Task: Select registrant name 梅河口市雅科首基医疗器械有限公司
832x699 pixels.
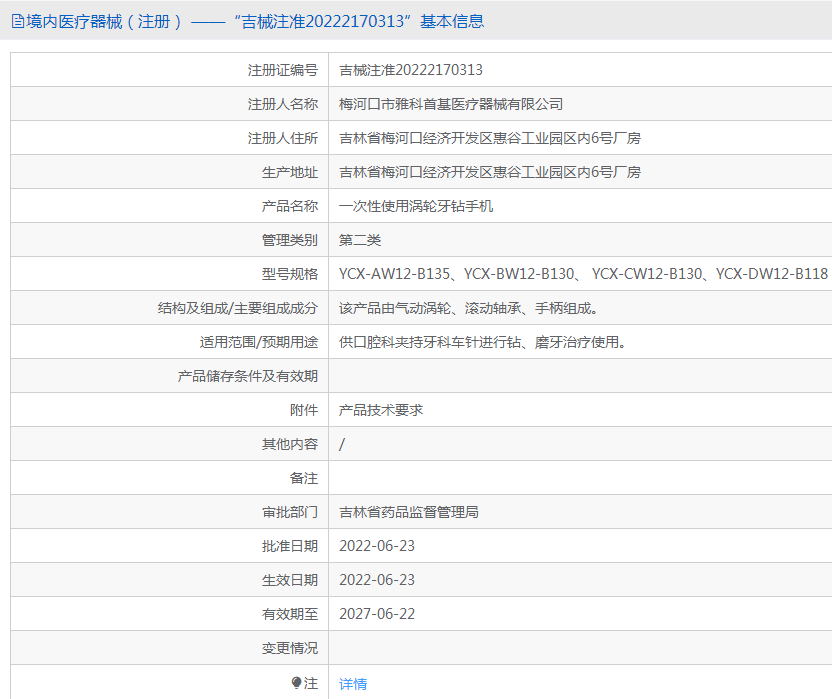Action: coord(451,104)
